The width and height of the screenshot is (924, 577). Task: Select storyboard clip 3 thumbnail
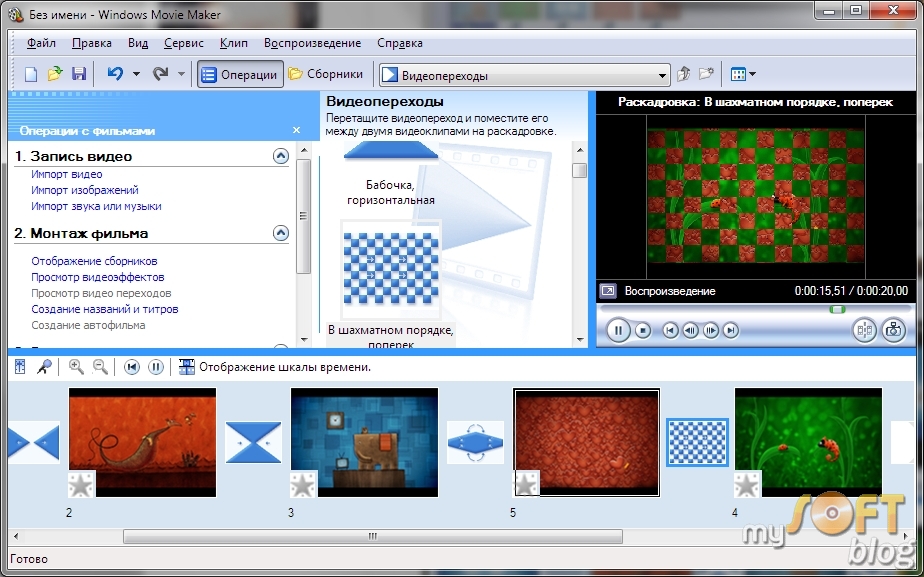364,442
